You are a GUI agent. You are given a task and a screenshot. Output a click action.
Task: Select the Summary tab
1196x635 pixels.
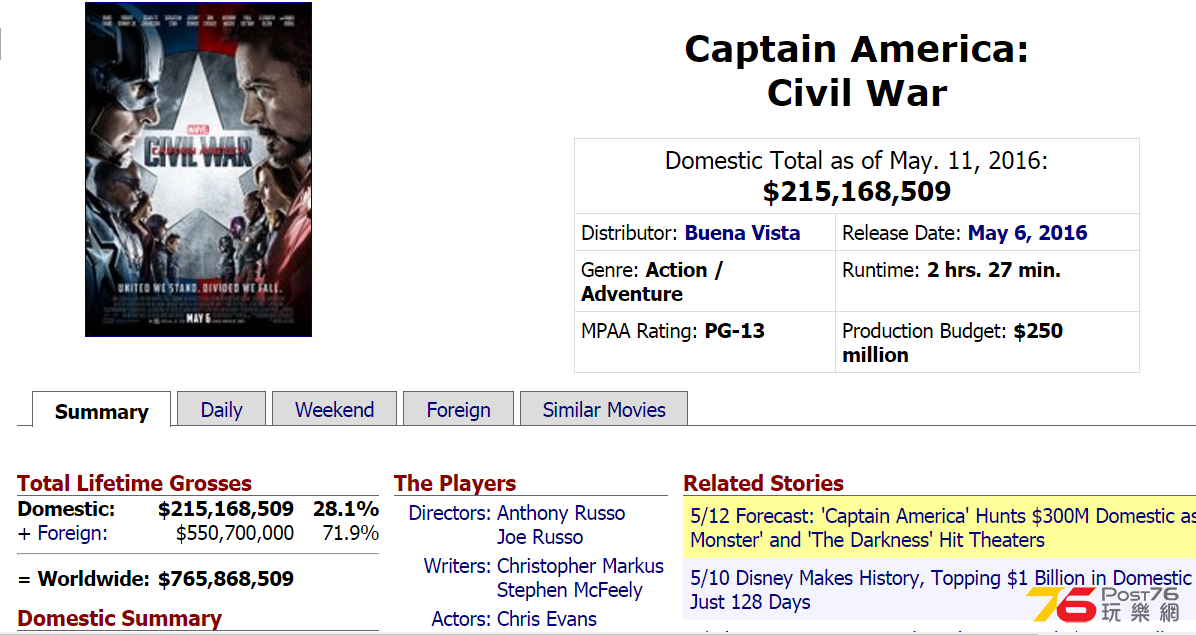[x=101, y=411]
